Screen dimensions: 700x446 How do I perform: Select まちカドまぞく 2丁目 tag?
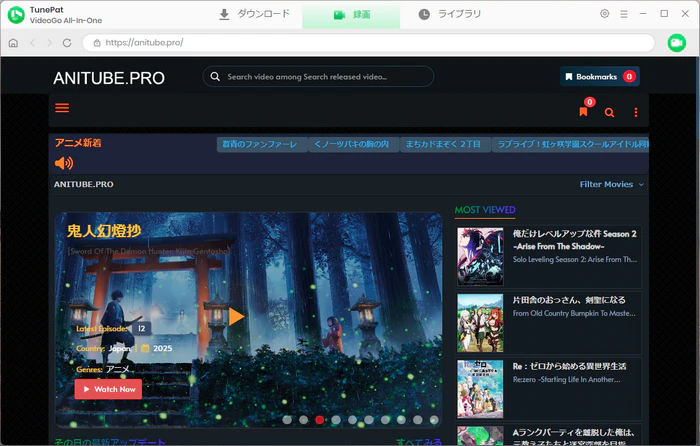click(x=445, y=144)
